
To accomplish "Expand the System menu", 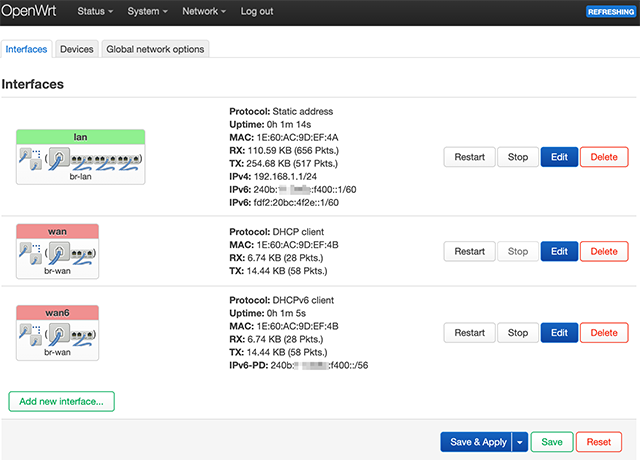I will tap(149, 12).
